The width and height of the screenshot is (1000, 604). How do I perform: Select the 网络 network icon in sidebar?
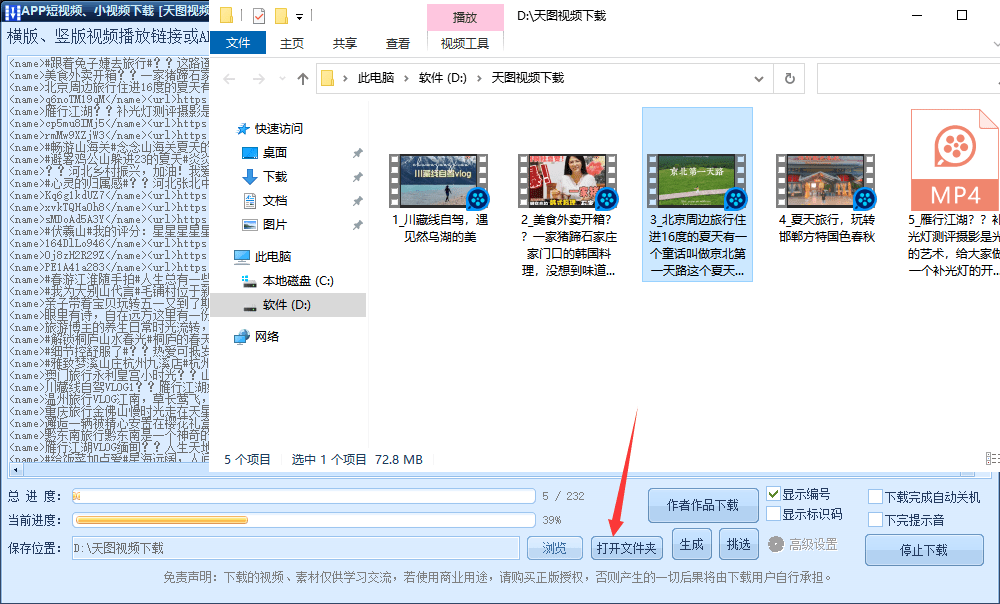point(242,337)
